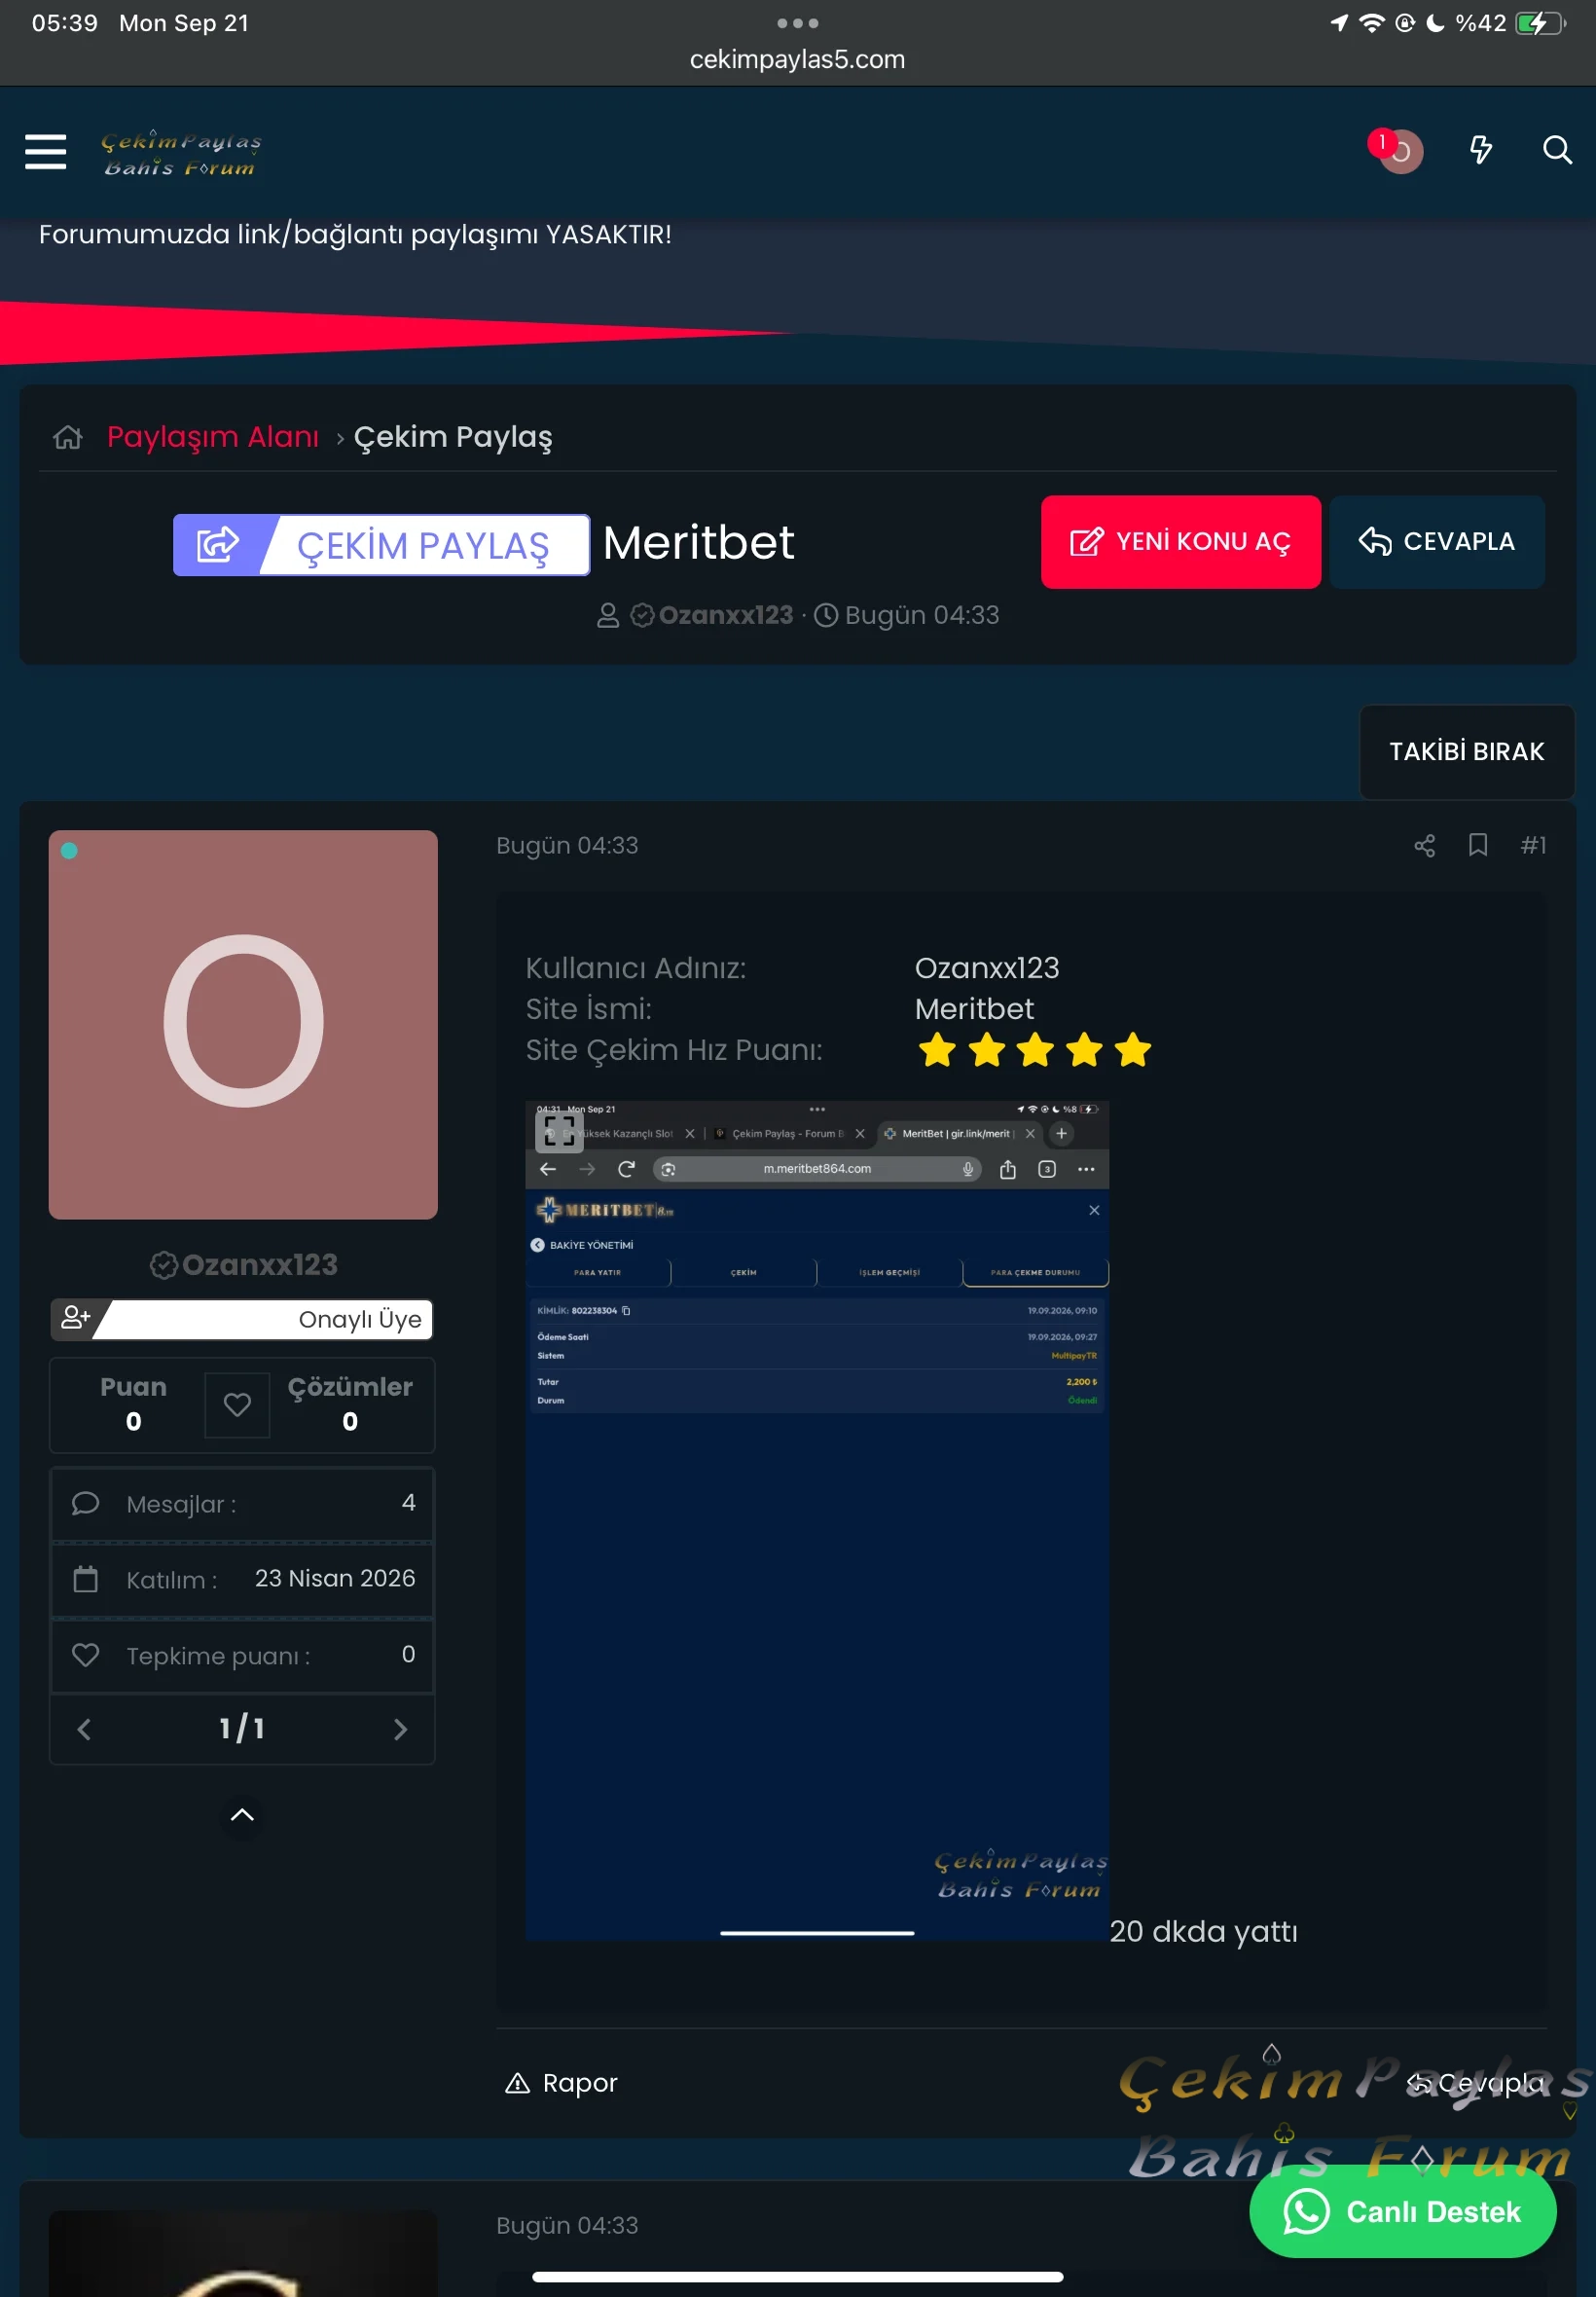Image resolution: width=1596 pixels, height=2297 pixels.
Task: Open the hamburger navigation menu
Action: tap(45, 151)
